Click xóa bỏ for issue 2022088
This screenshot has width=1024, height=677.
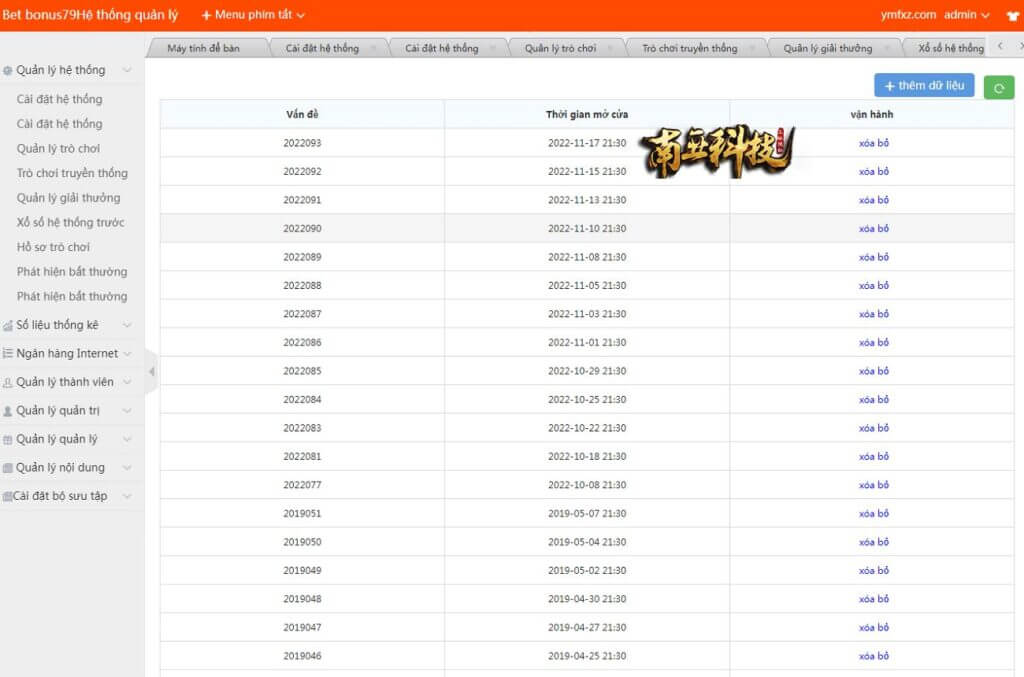[874, 285]
